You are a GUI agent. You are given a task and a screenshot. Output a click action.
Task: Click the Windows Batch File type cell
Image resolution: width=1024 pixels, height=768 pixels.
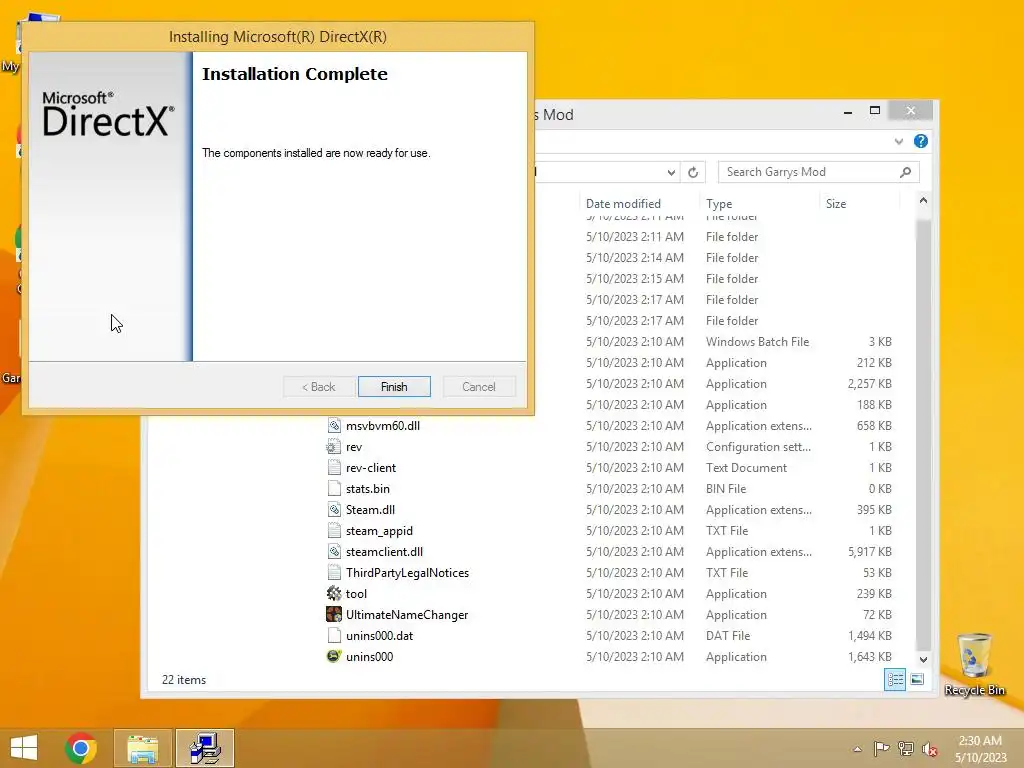758,342
